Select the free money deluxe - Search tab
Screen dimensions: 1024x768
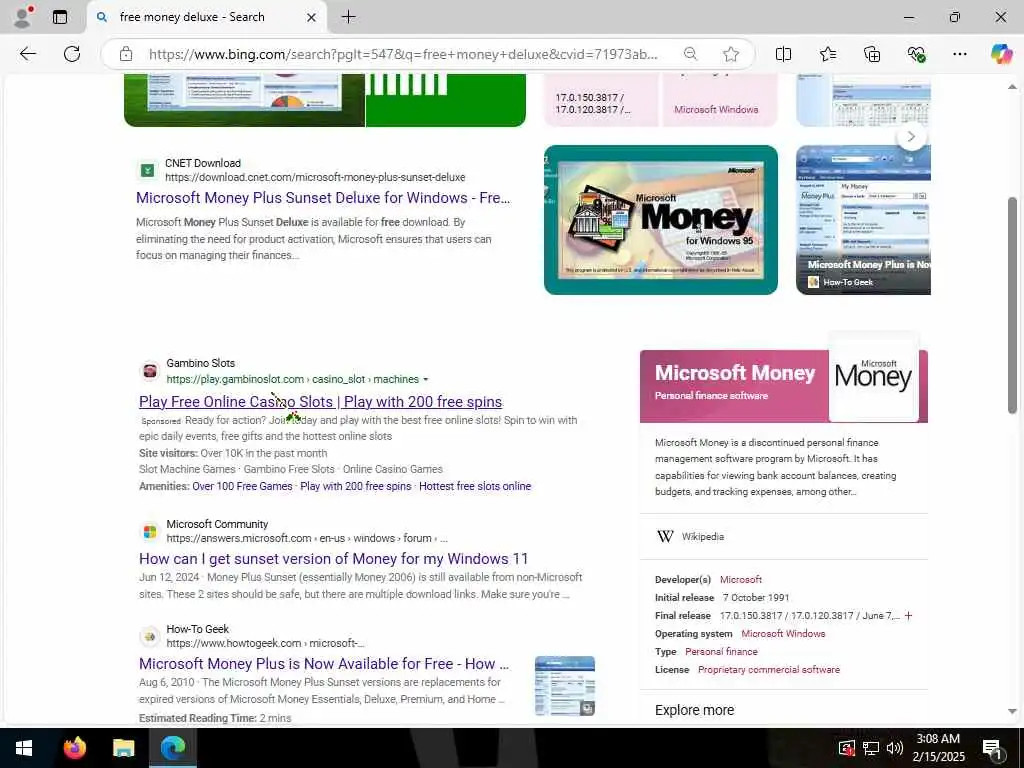tap(207, 18)
